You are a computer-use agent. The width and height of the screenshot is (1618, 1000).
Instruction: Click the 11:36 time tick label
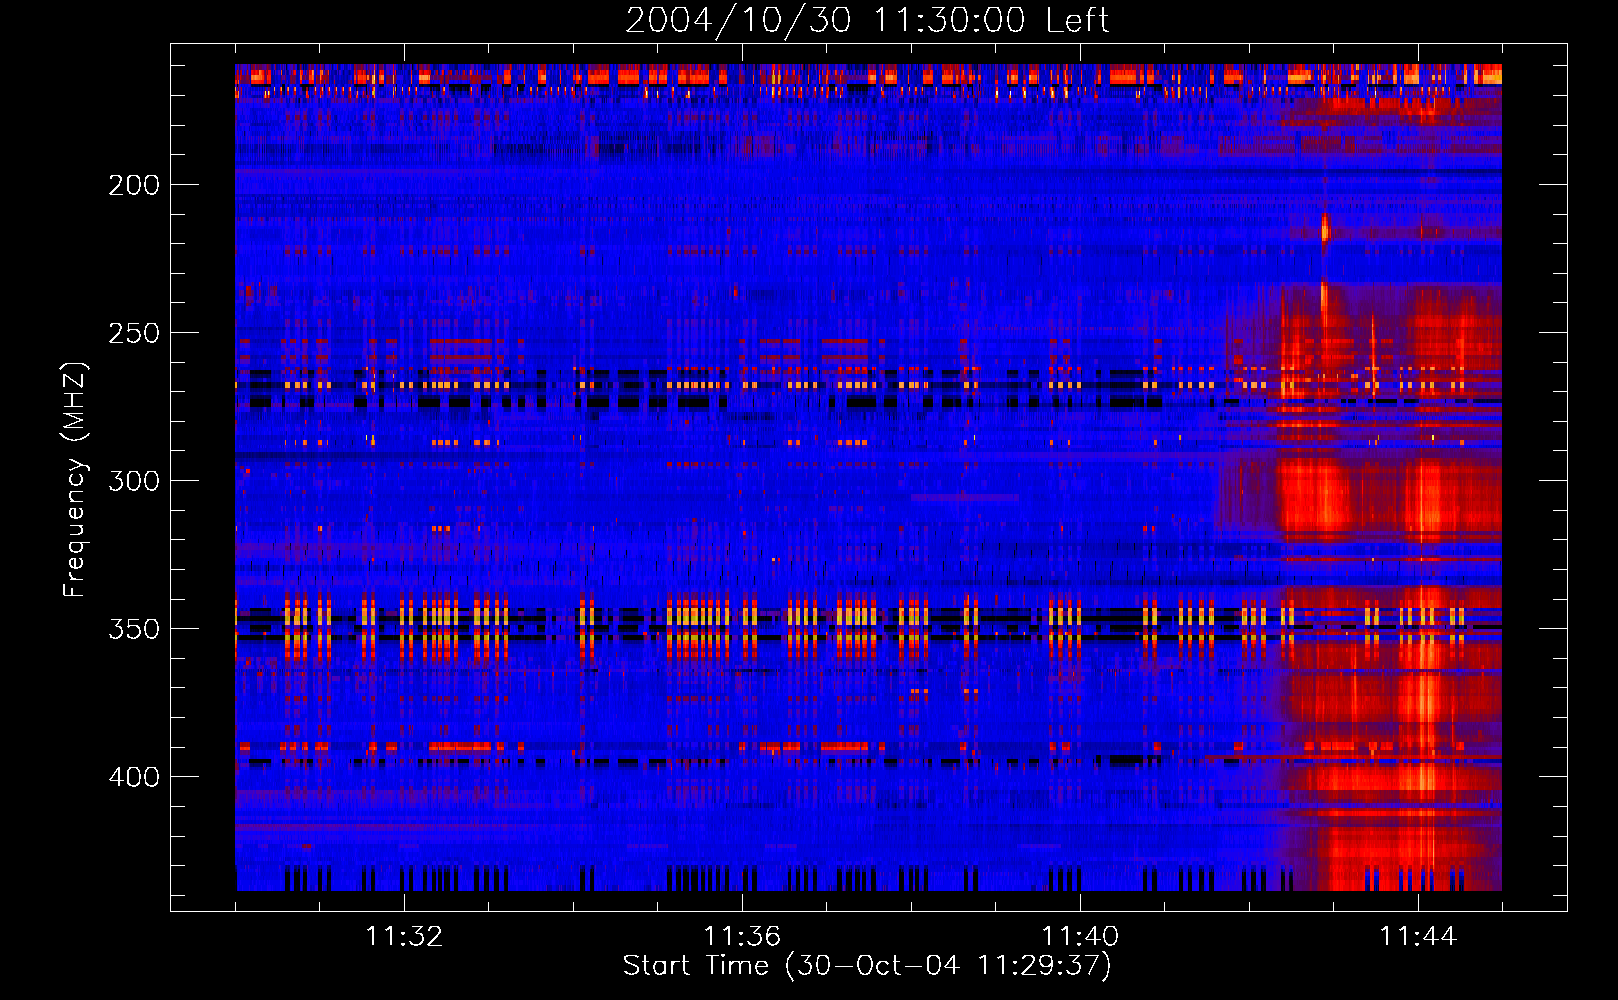pyautogui.click(x=742, y=936)
